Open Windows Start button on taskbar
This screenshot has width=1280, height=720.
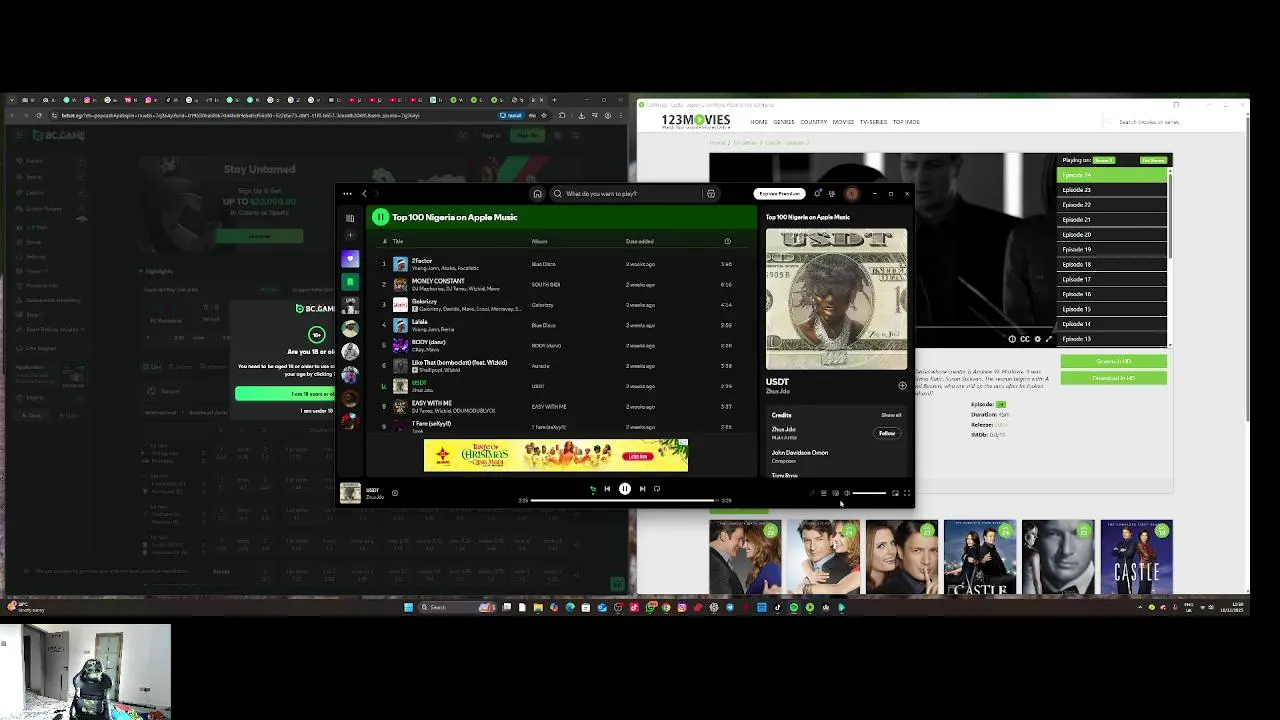(x=408, y=607)
